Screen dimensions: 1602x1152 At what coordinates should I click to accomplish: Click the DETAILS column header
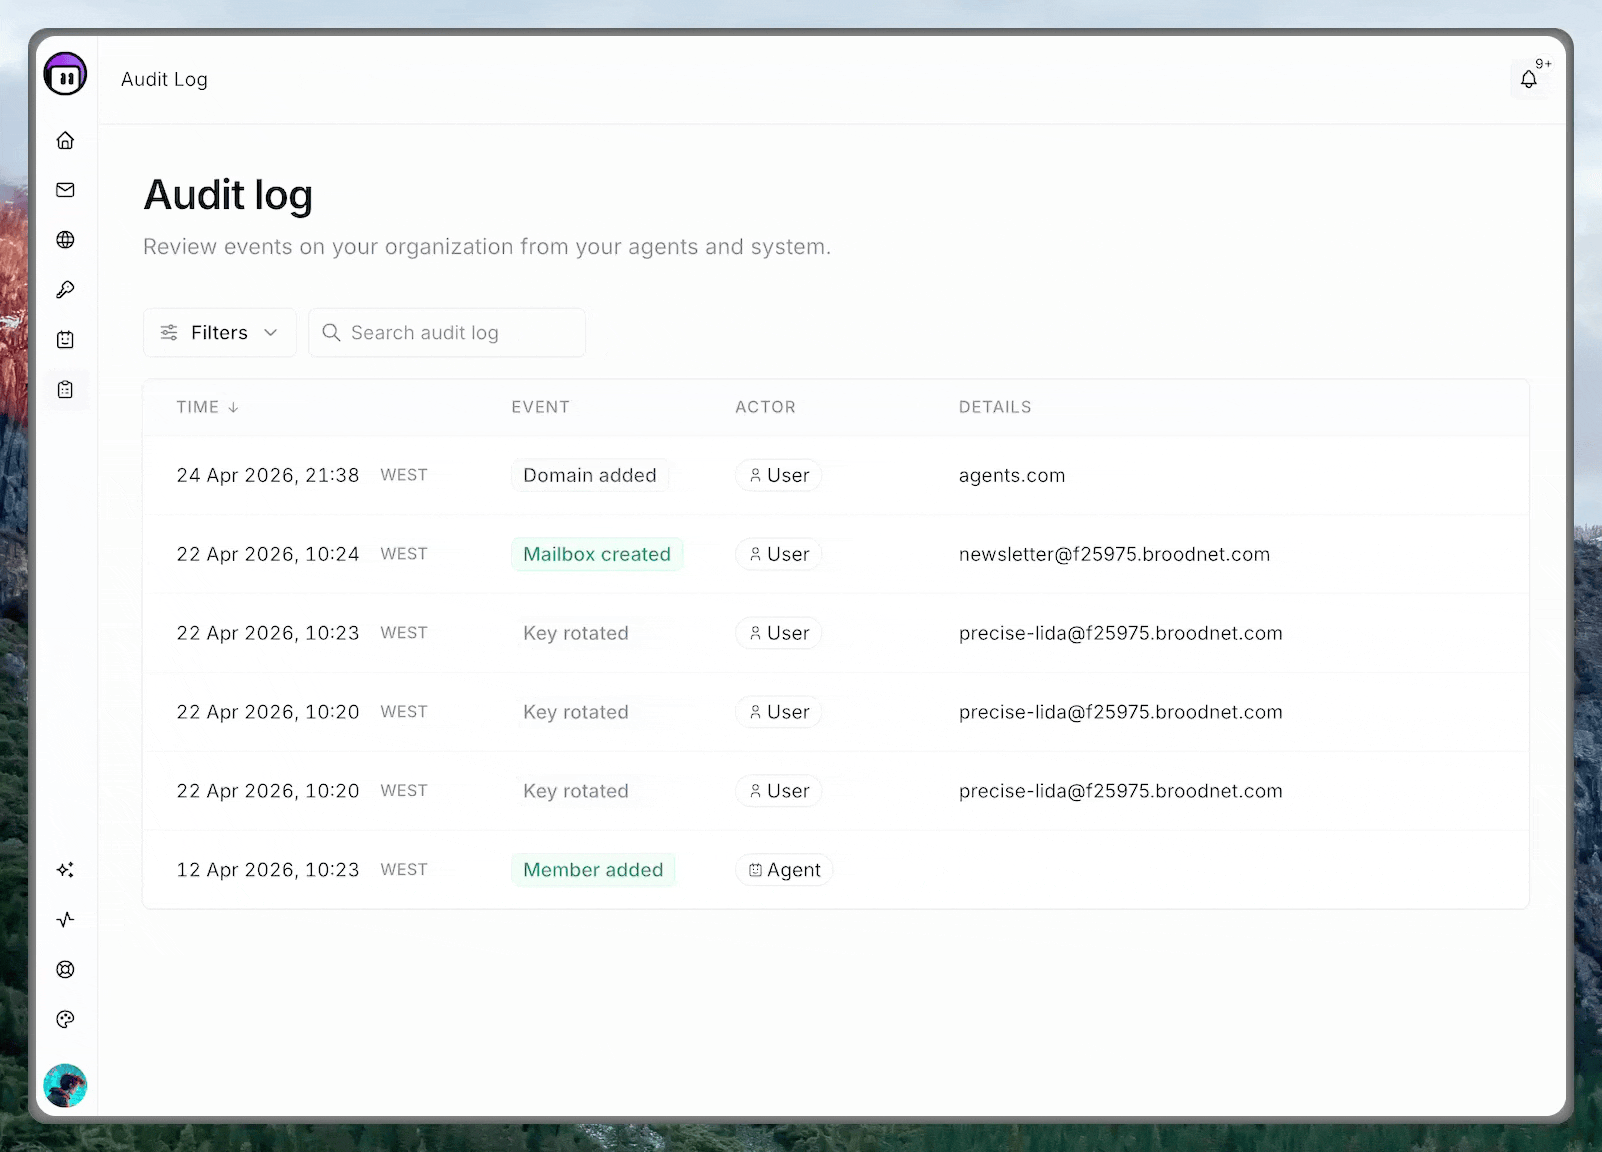coord(995,407)
